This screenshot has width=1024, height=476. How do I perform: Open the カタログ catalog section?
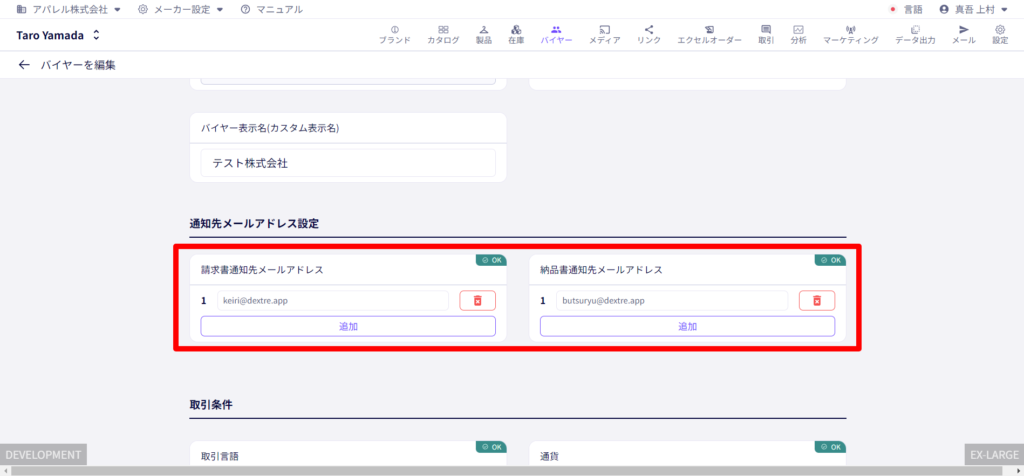coord(443,35)
